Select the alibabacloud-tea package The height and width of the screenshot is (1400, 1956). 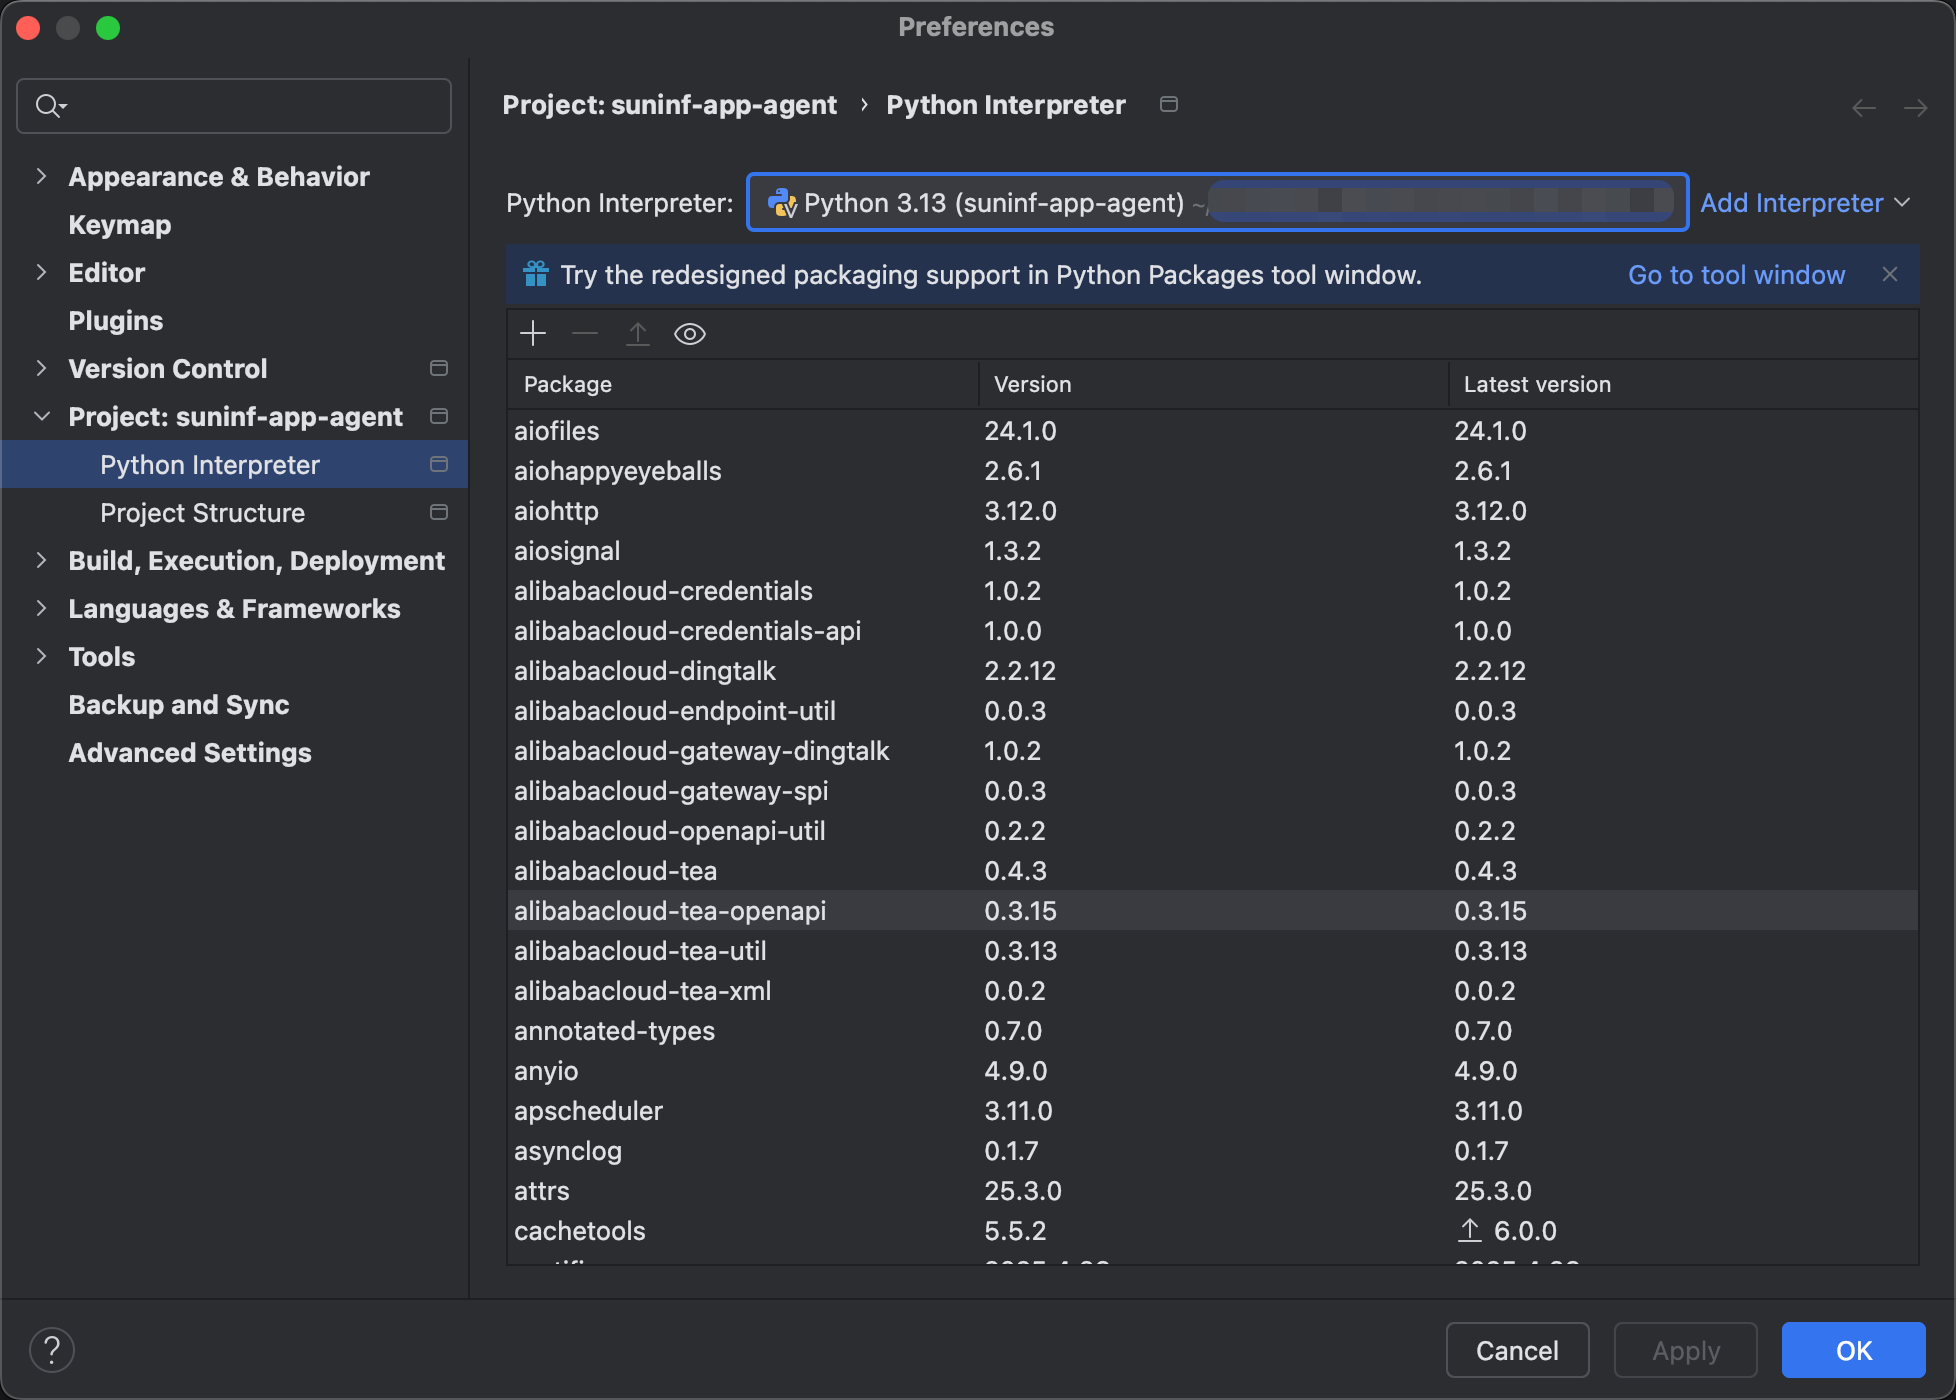point(1213,871)
